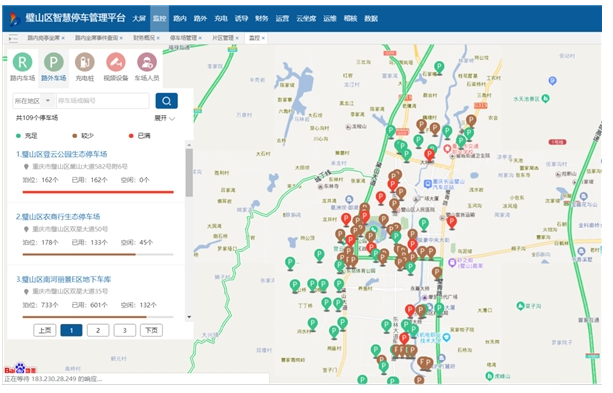Viewport: 613px width, 393px height.
Task: Select the 路内车场 R icon
Action: tap(22, 62)
